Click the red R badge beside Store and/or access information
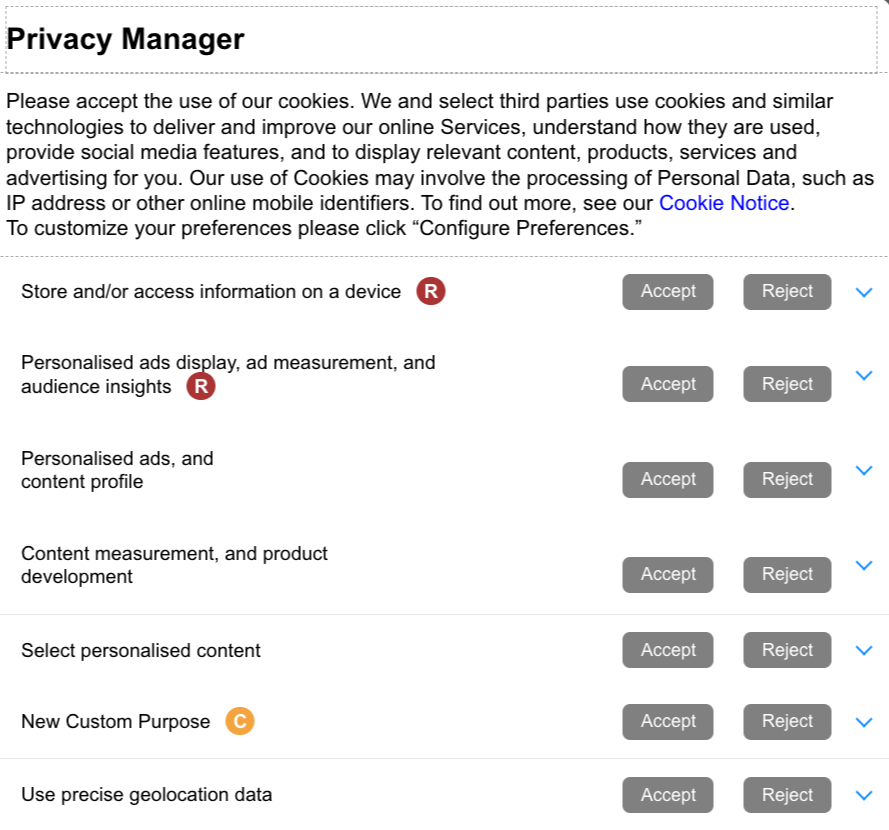Image resolution: width=889 pixels, height=830 pixels. coord(431,291)
